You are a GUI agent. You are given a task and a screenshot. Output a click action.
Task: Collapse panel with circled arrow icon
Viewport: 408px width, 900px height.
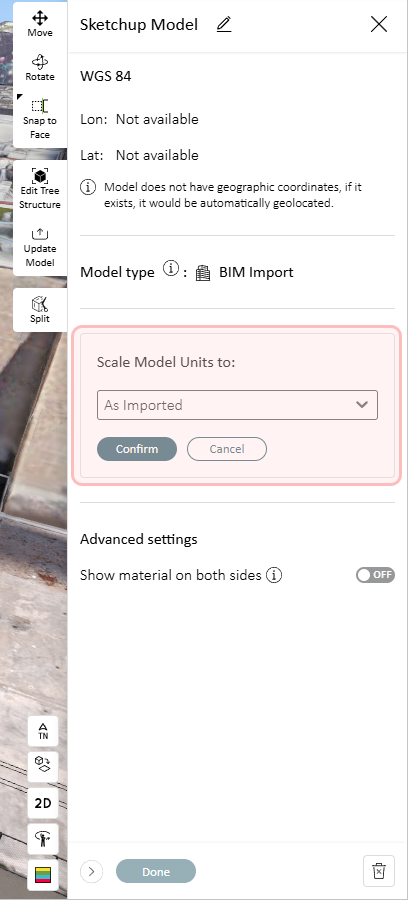tap(91, 871)
